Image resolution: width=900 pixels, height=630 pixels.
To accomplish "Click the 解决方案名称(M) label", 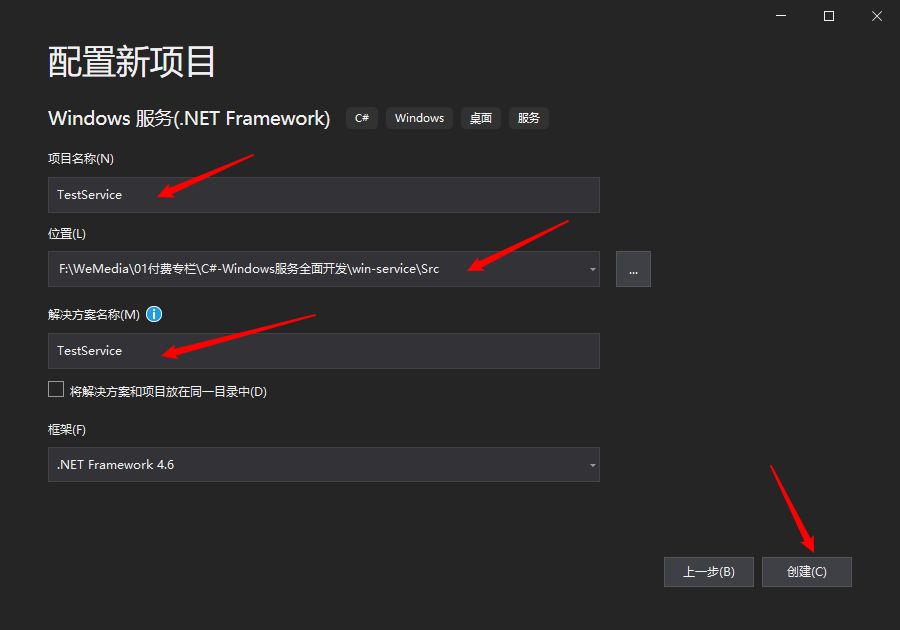I will coord(94,314).
